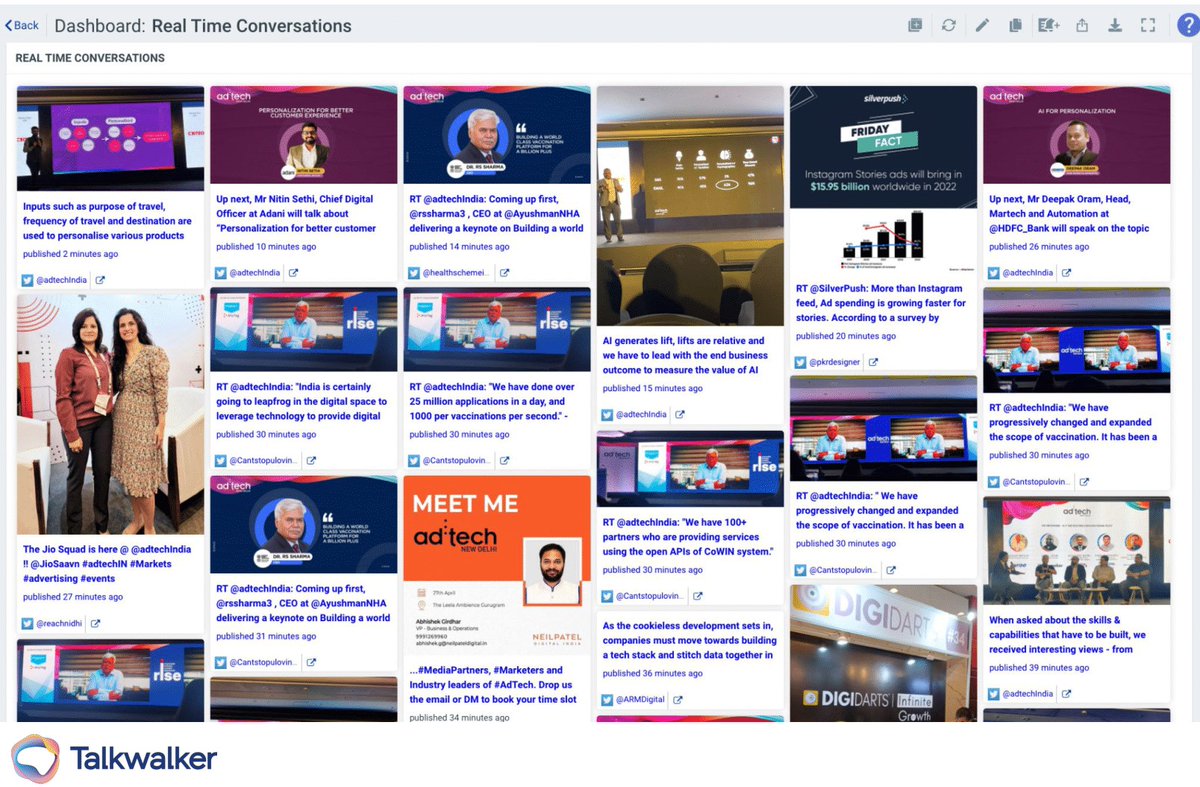
Task: Open 'Up next, Mr Deepak Oram' post
Action: tap(1069, 214)
